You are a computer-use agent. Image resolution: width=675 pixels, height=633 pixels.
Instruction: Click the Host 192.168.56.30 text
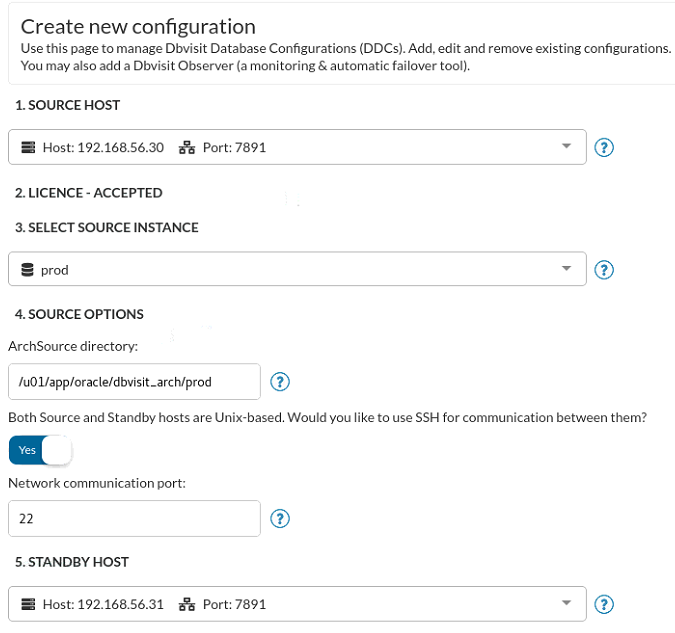click(103, 148)
